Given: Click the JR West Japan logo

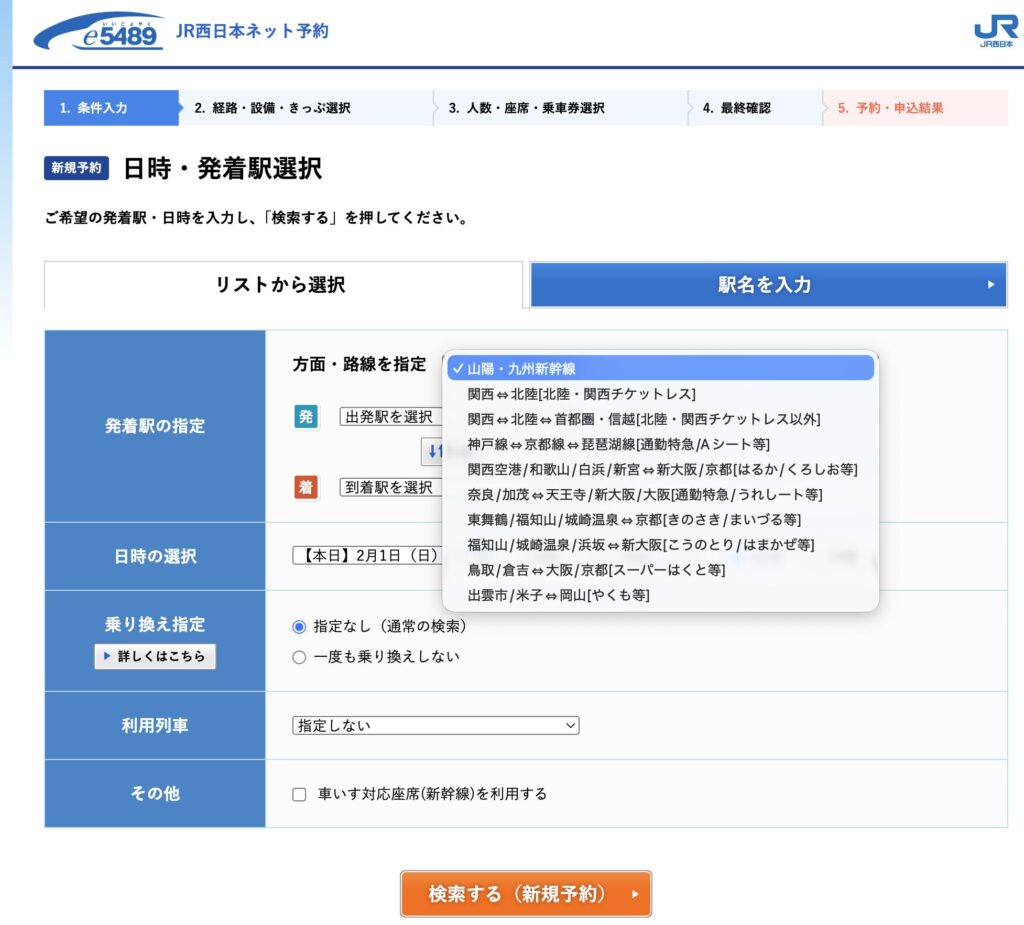Looking at the screenshot, I should (x=995, y=32).
